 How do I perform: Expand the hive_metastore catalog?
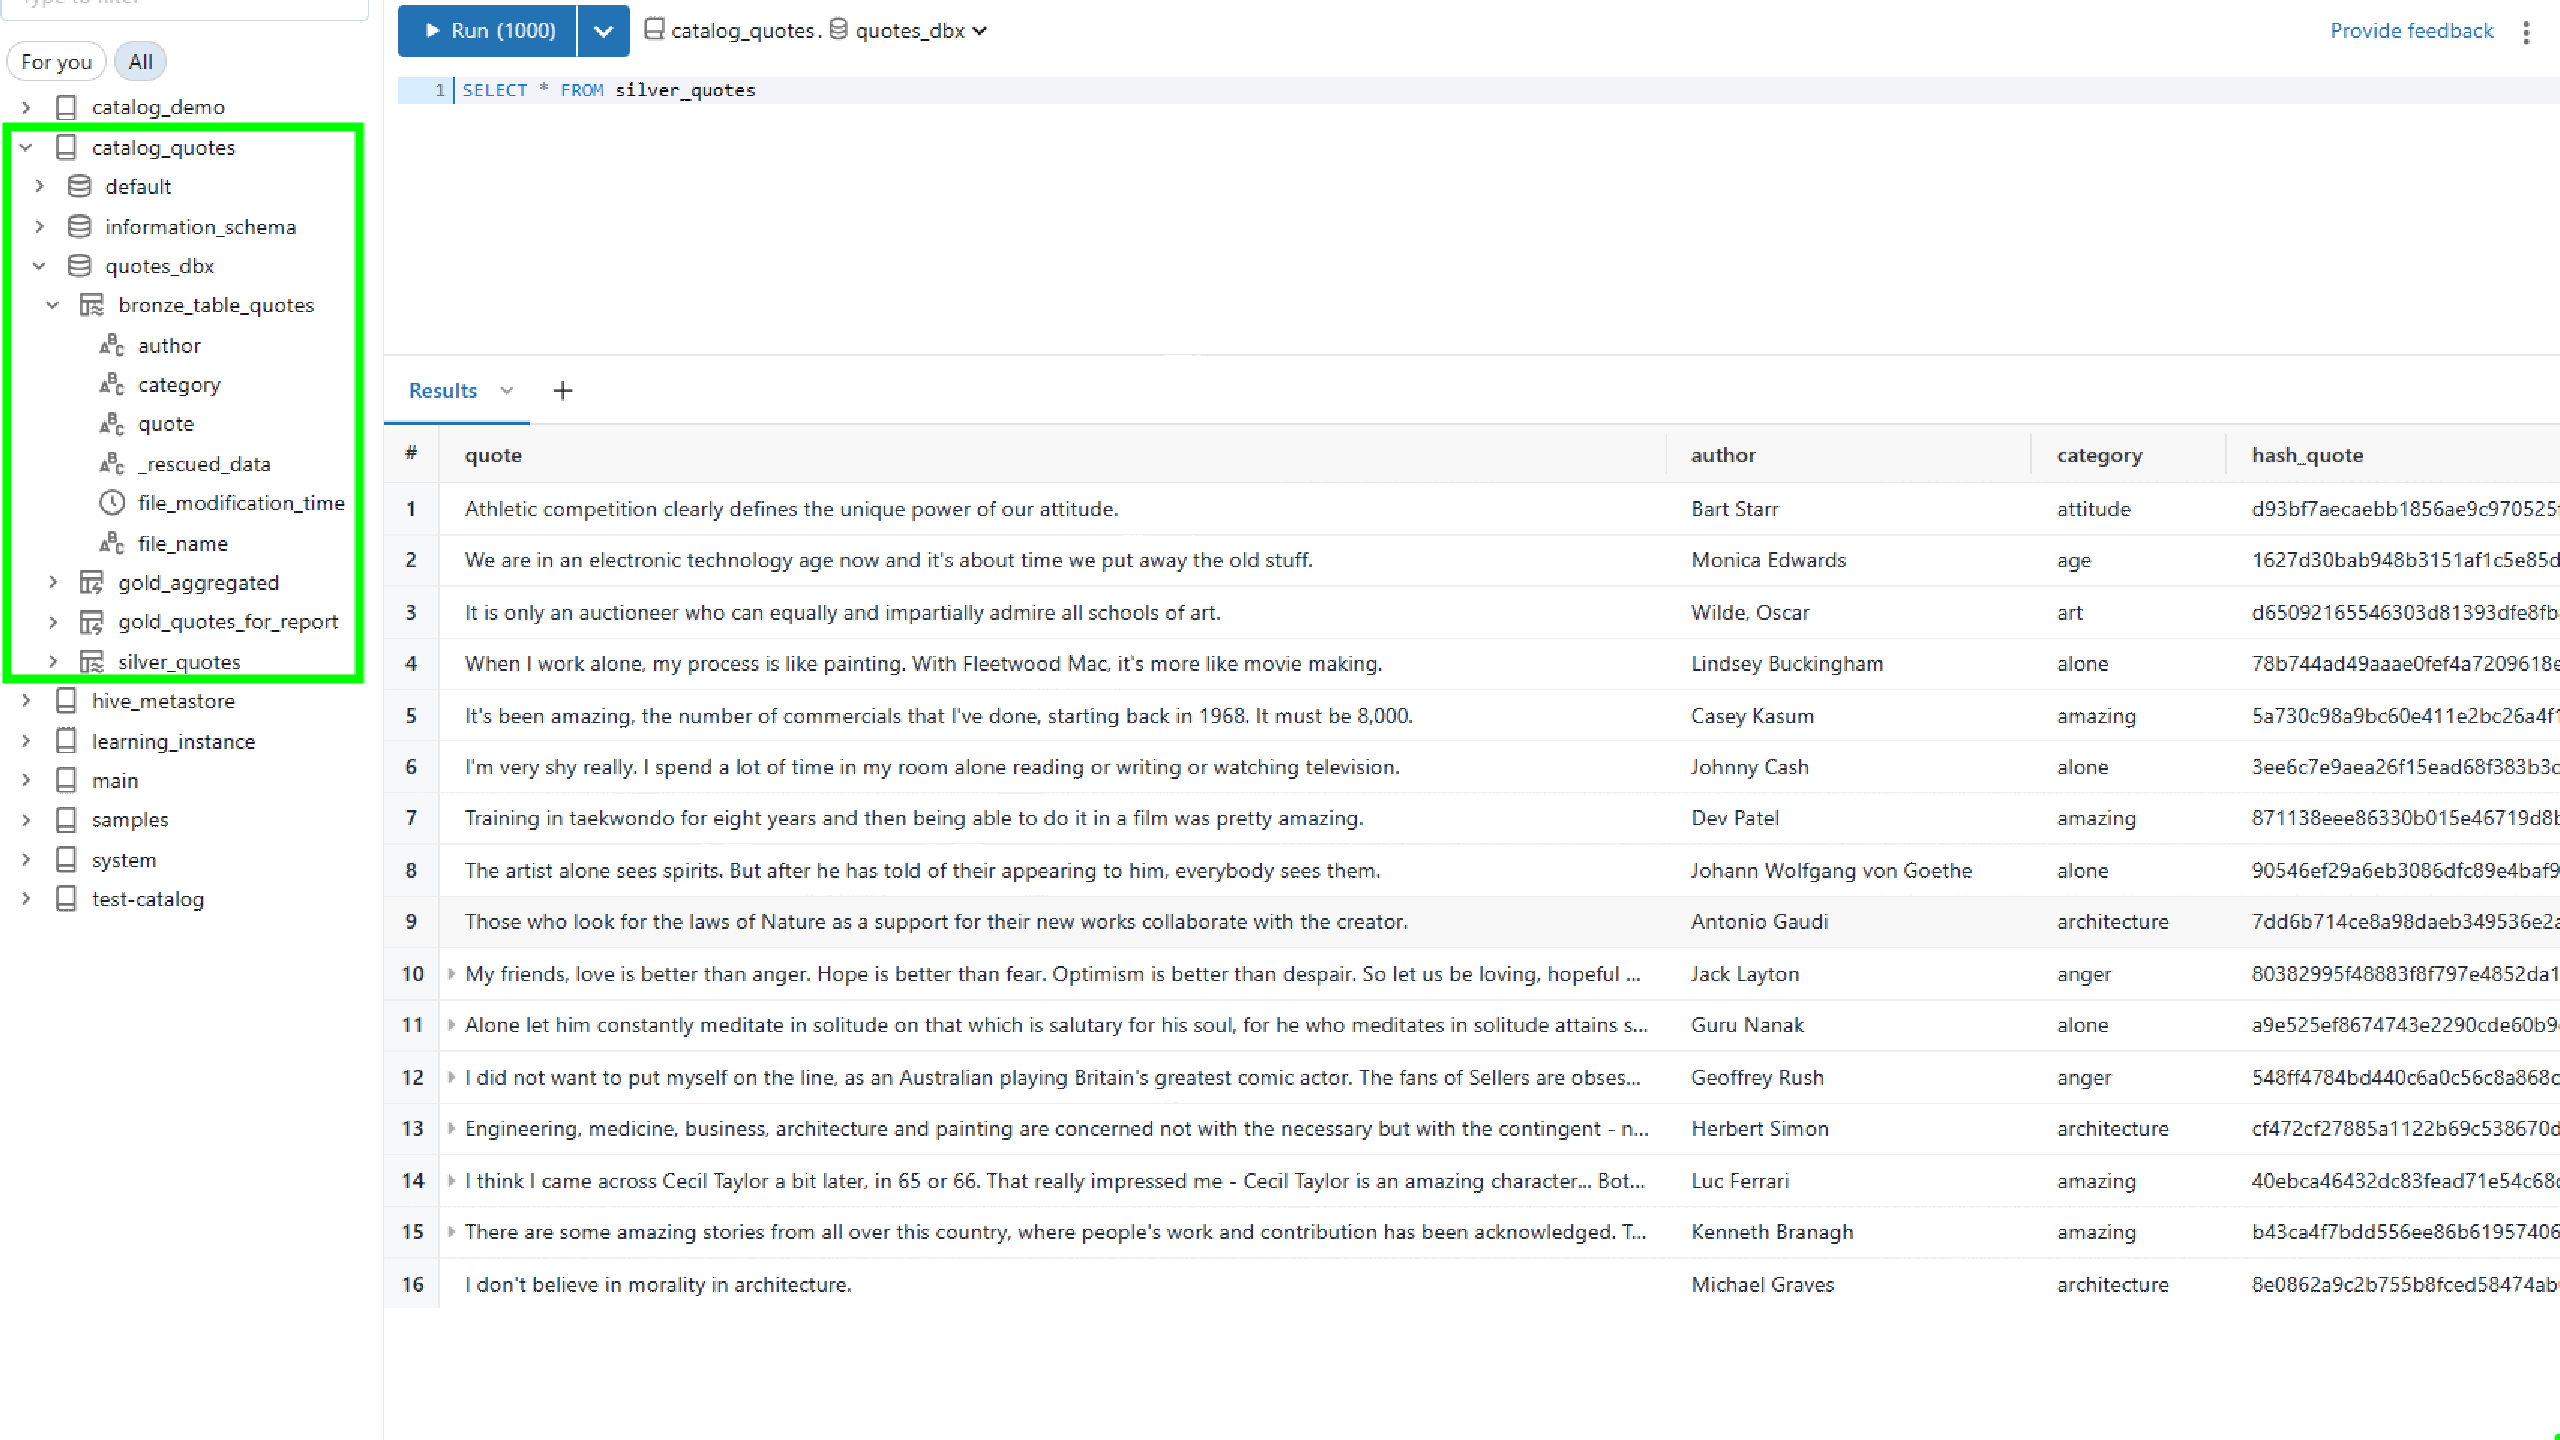[27, 701]
